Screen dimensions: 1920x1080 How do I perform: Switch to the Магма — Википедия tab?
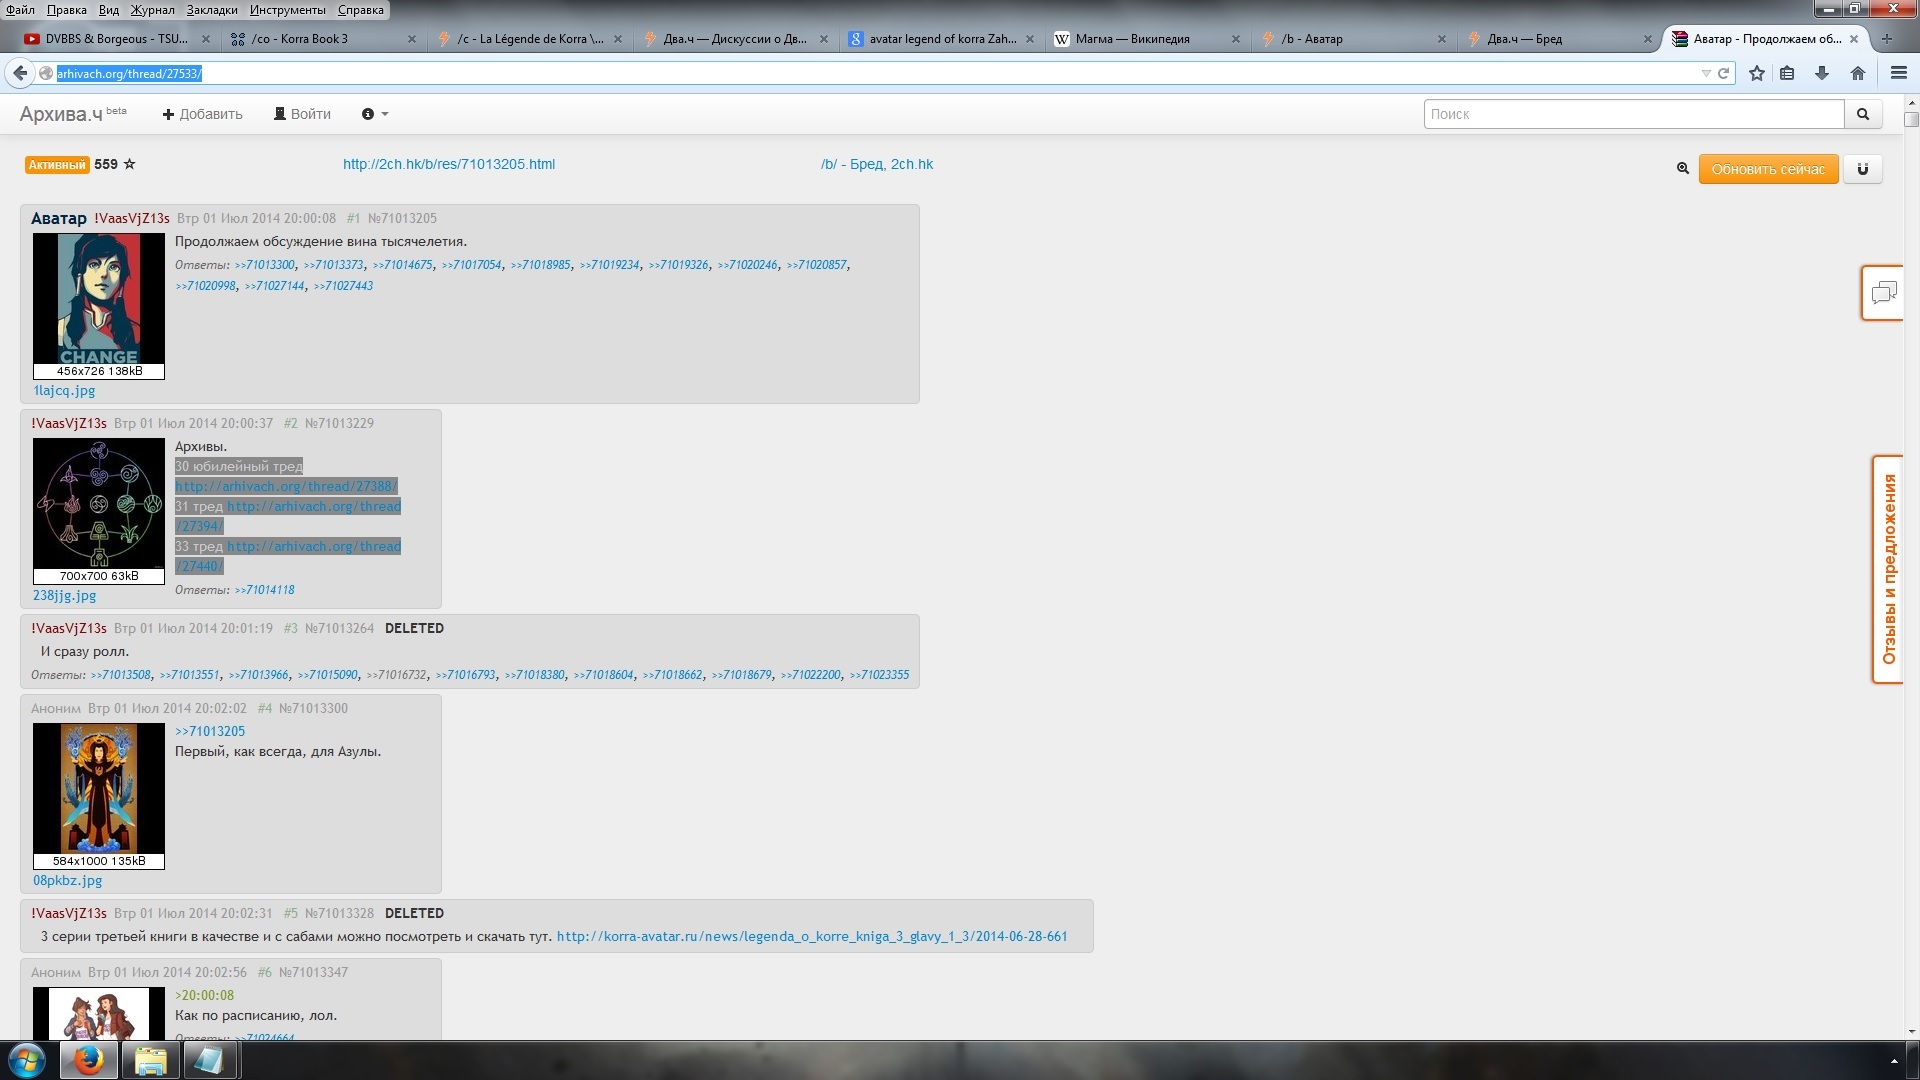click(x=1132, y=39)
